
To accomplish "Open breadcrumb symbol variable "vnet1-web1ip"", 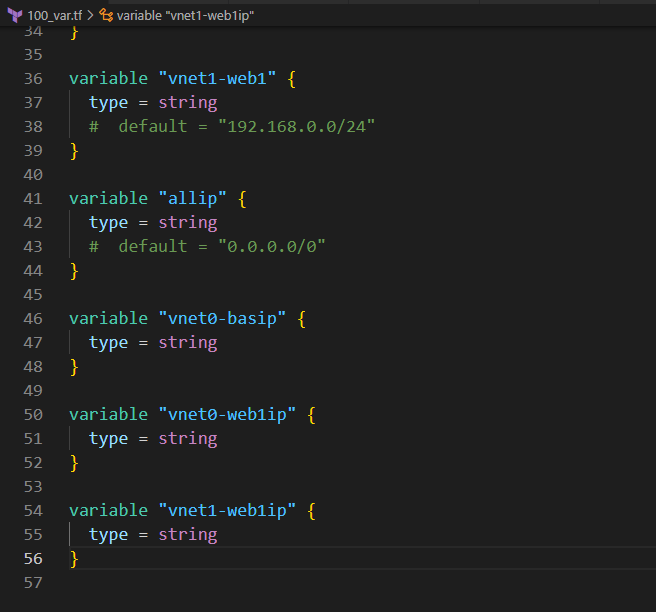I will click(185, 16).
